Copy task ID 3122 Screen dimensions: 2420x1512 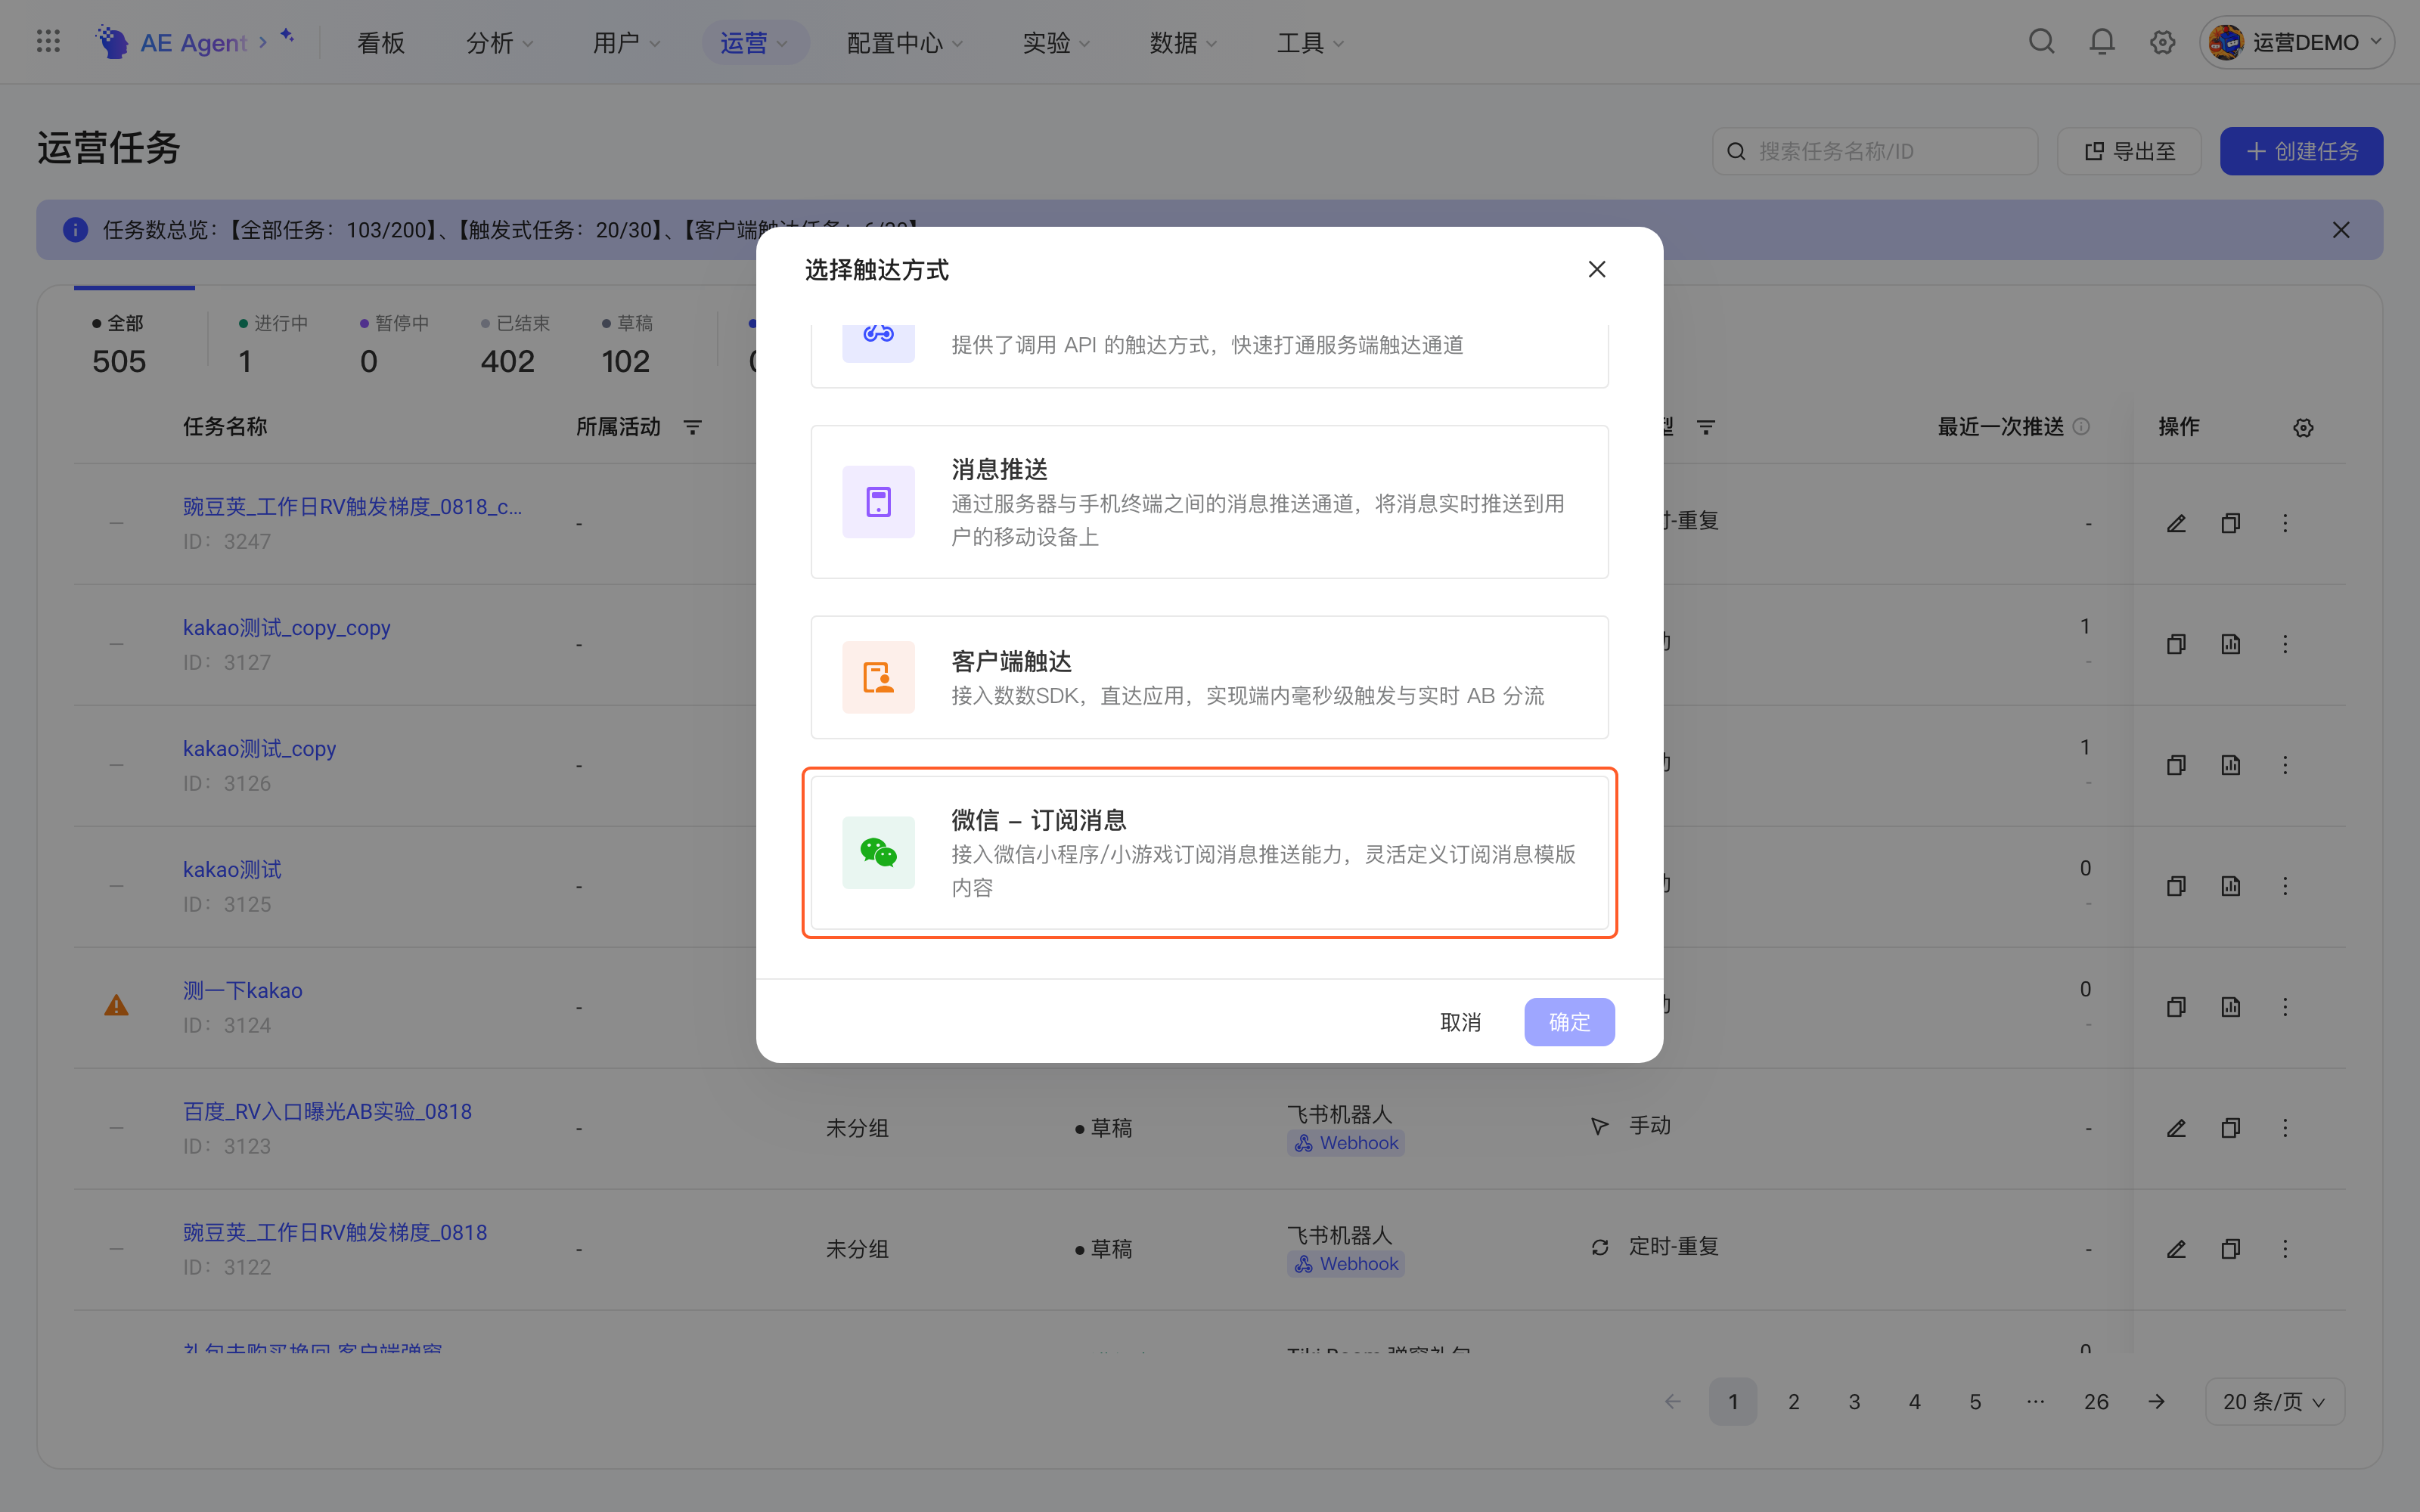tap(2231, 1249)
